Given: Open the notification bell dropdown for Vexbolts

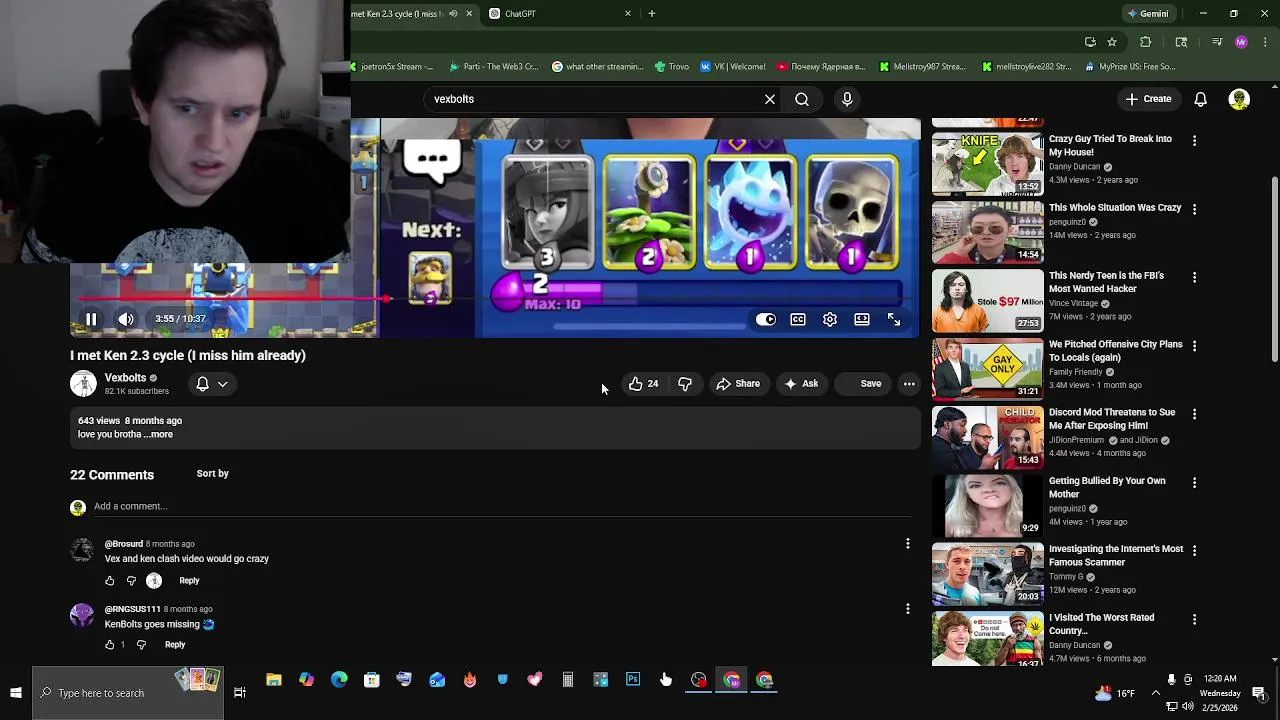Looking at the screenshot, I should (x=211, y=384).
